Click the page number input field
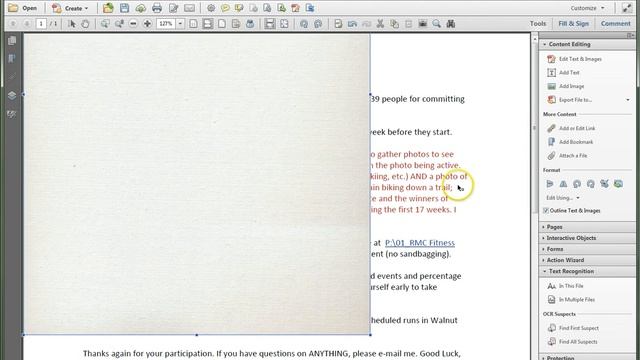This screenshot has height=360, width=640. pos(40,24)
